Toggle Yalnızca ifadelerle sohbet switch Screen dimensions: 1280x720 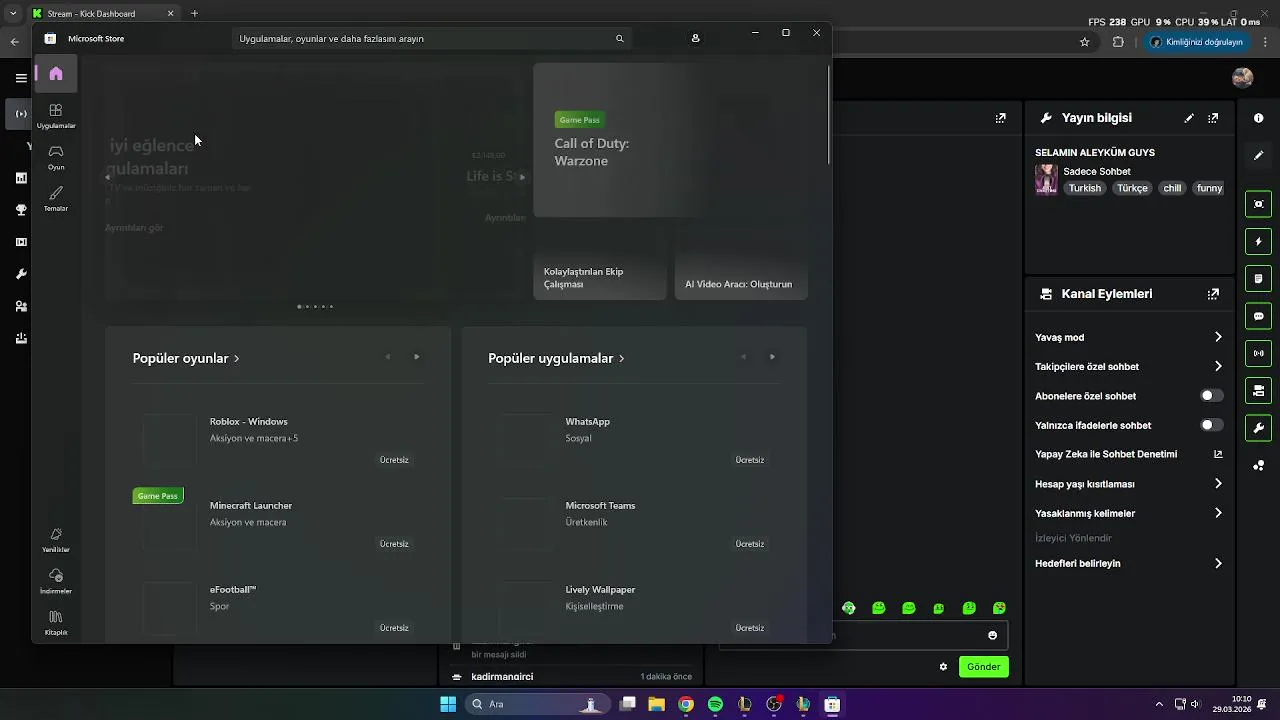(x=1211, y=425)
